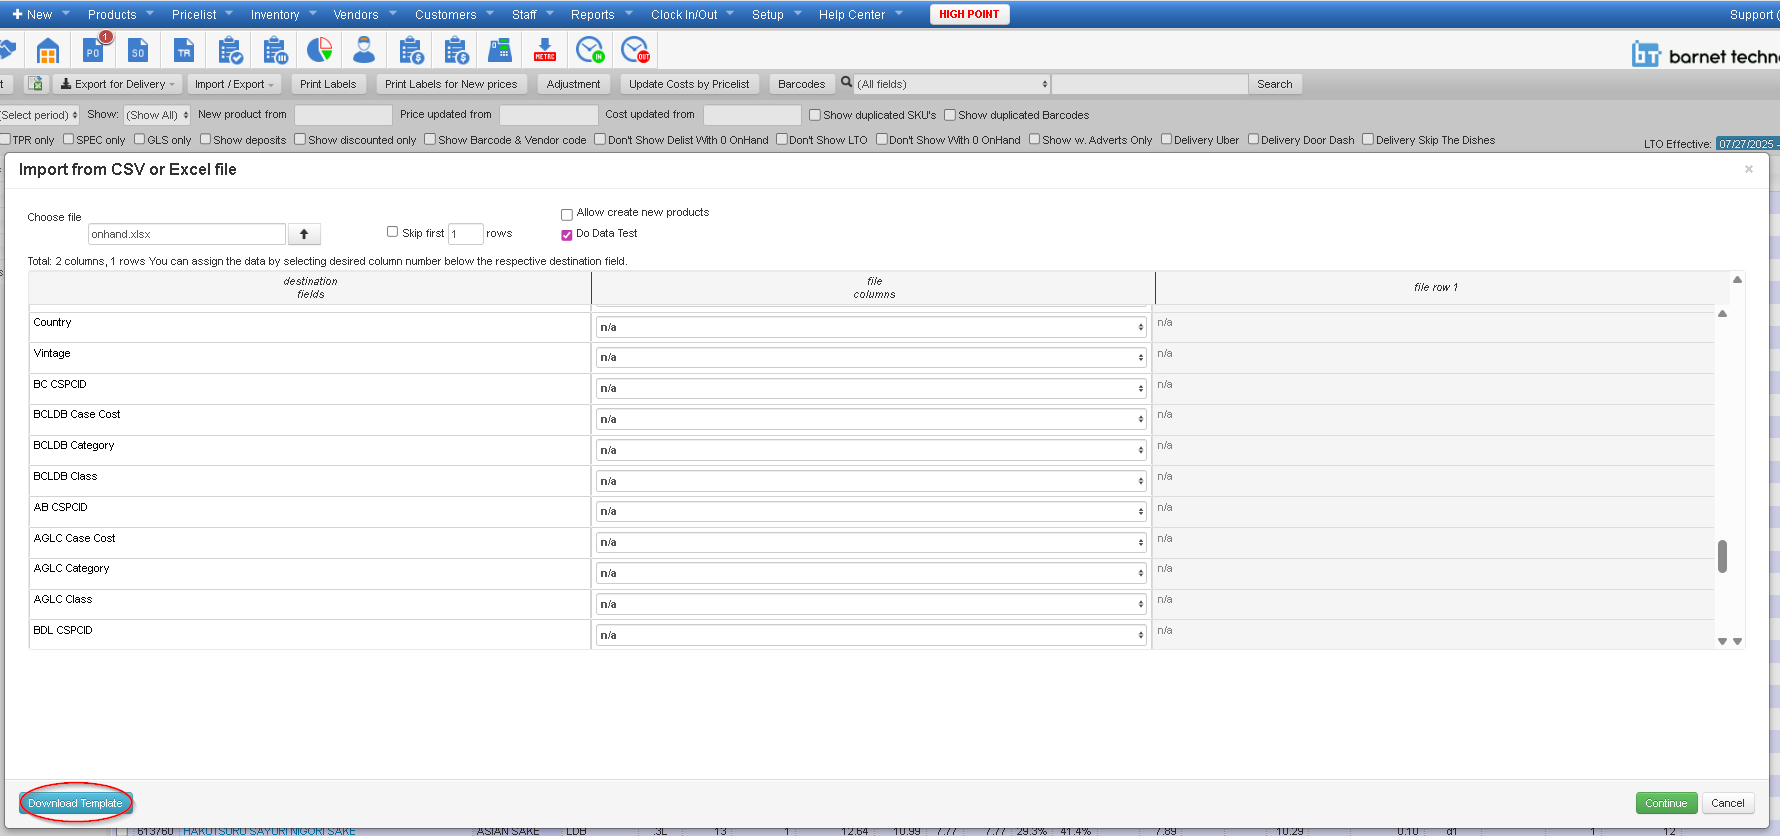Expand file column dropdown for BCLDB Category
This screenshot has width=1780, height=836.
(x=871, y=451)
